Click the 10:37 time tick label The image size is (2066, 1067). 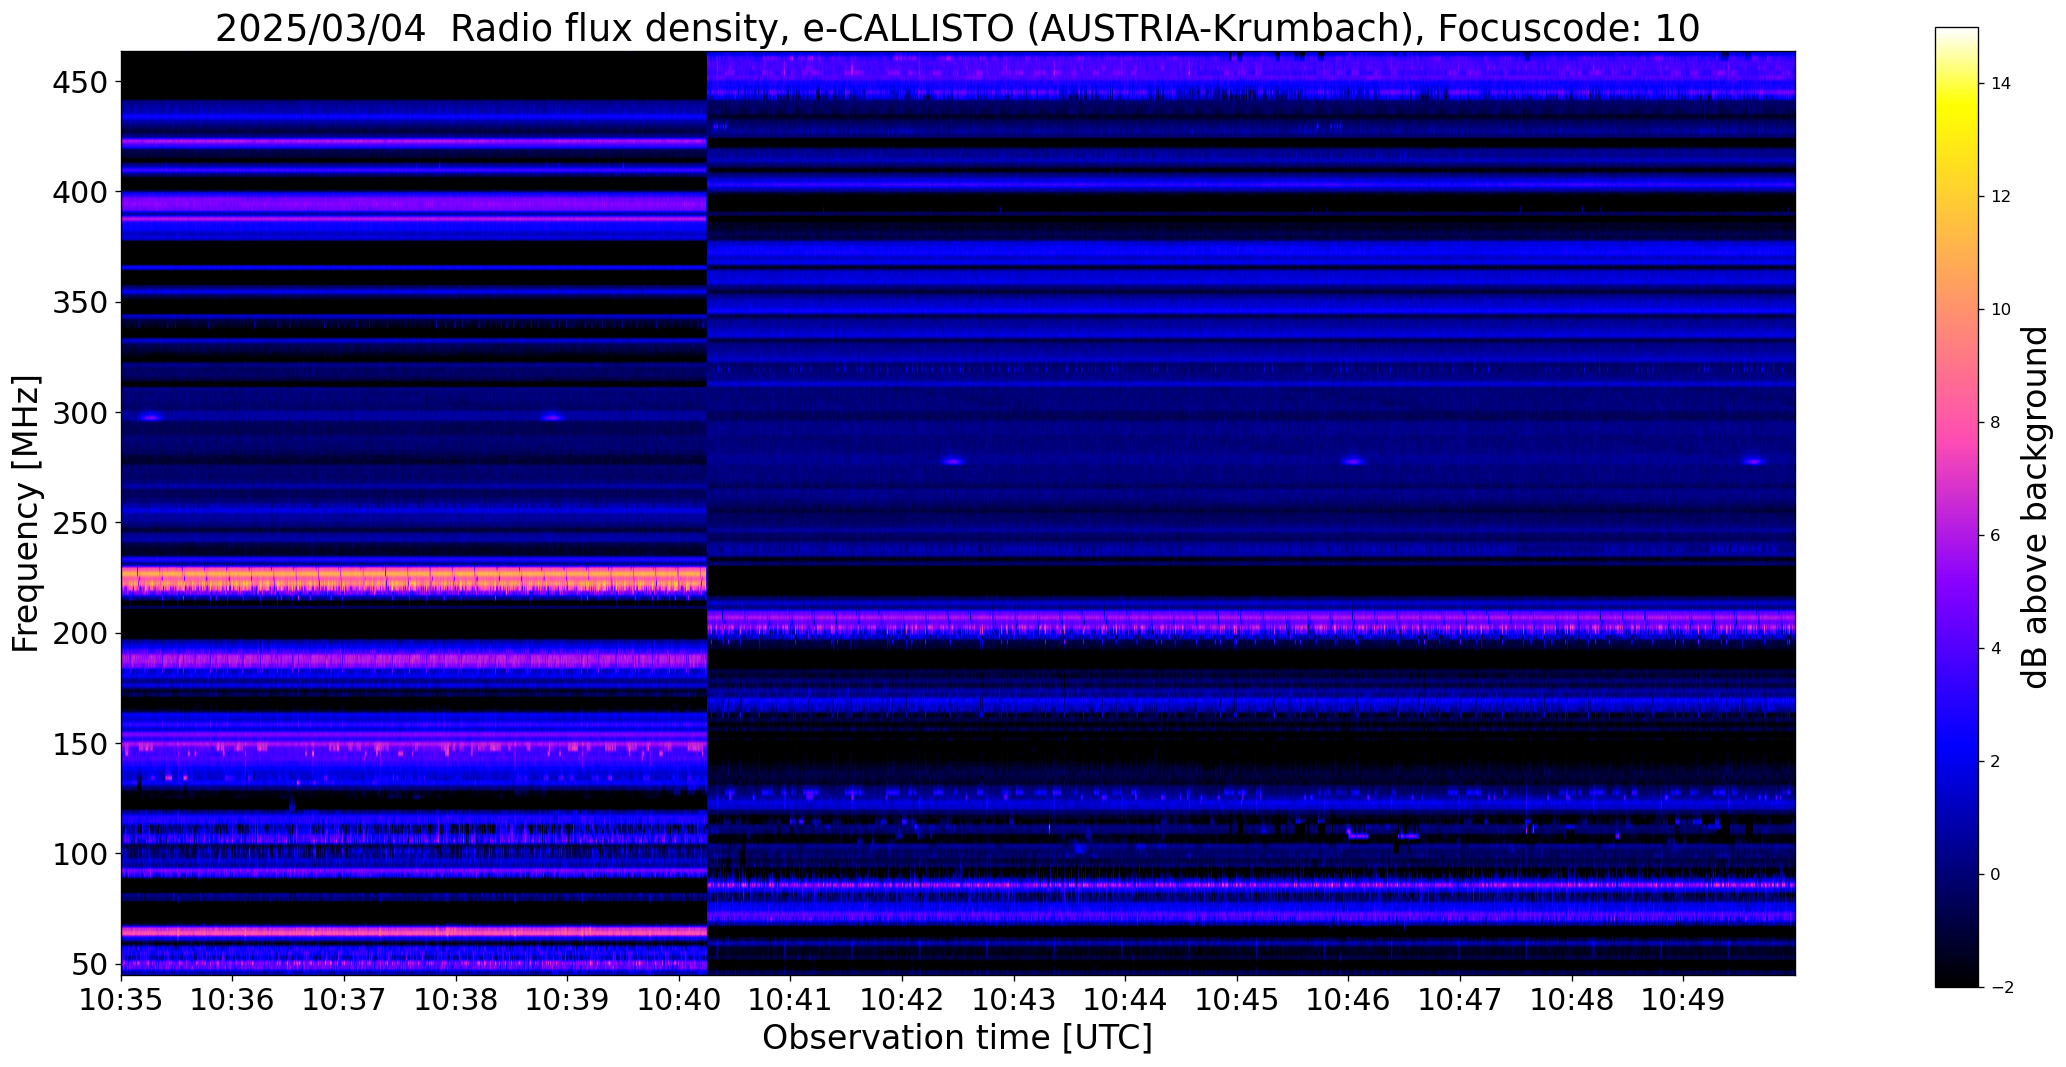point(345,1000)
